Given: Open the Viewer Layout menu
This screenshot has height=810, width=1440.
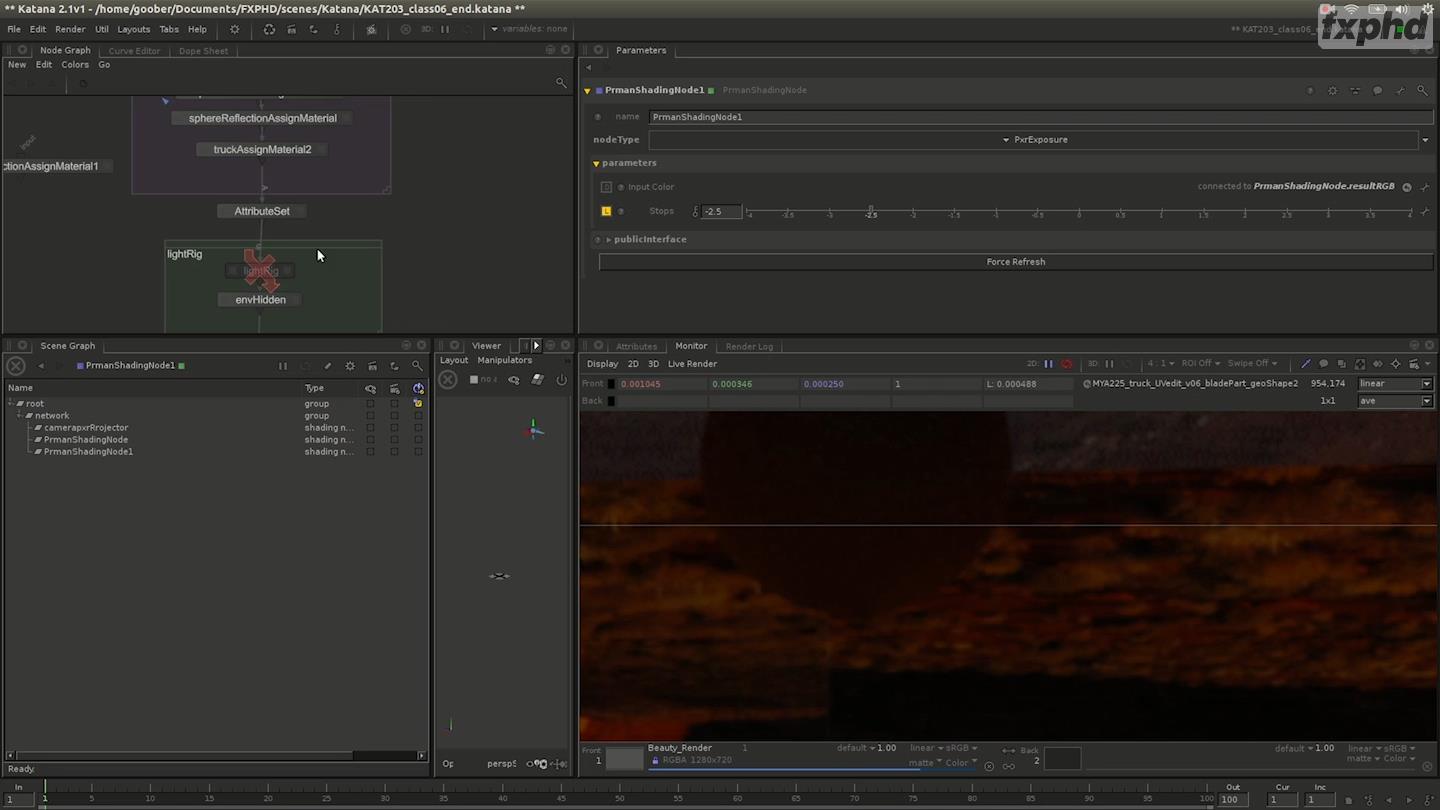Looking at the screenshot, I should point(454,361).
